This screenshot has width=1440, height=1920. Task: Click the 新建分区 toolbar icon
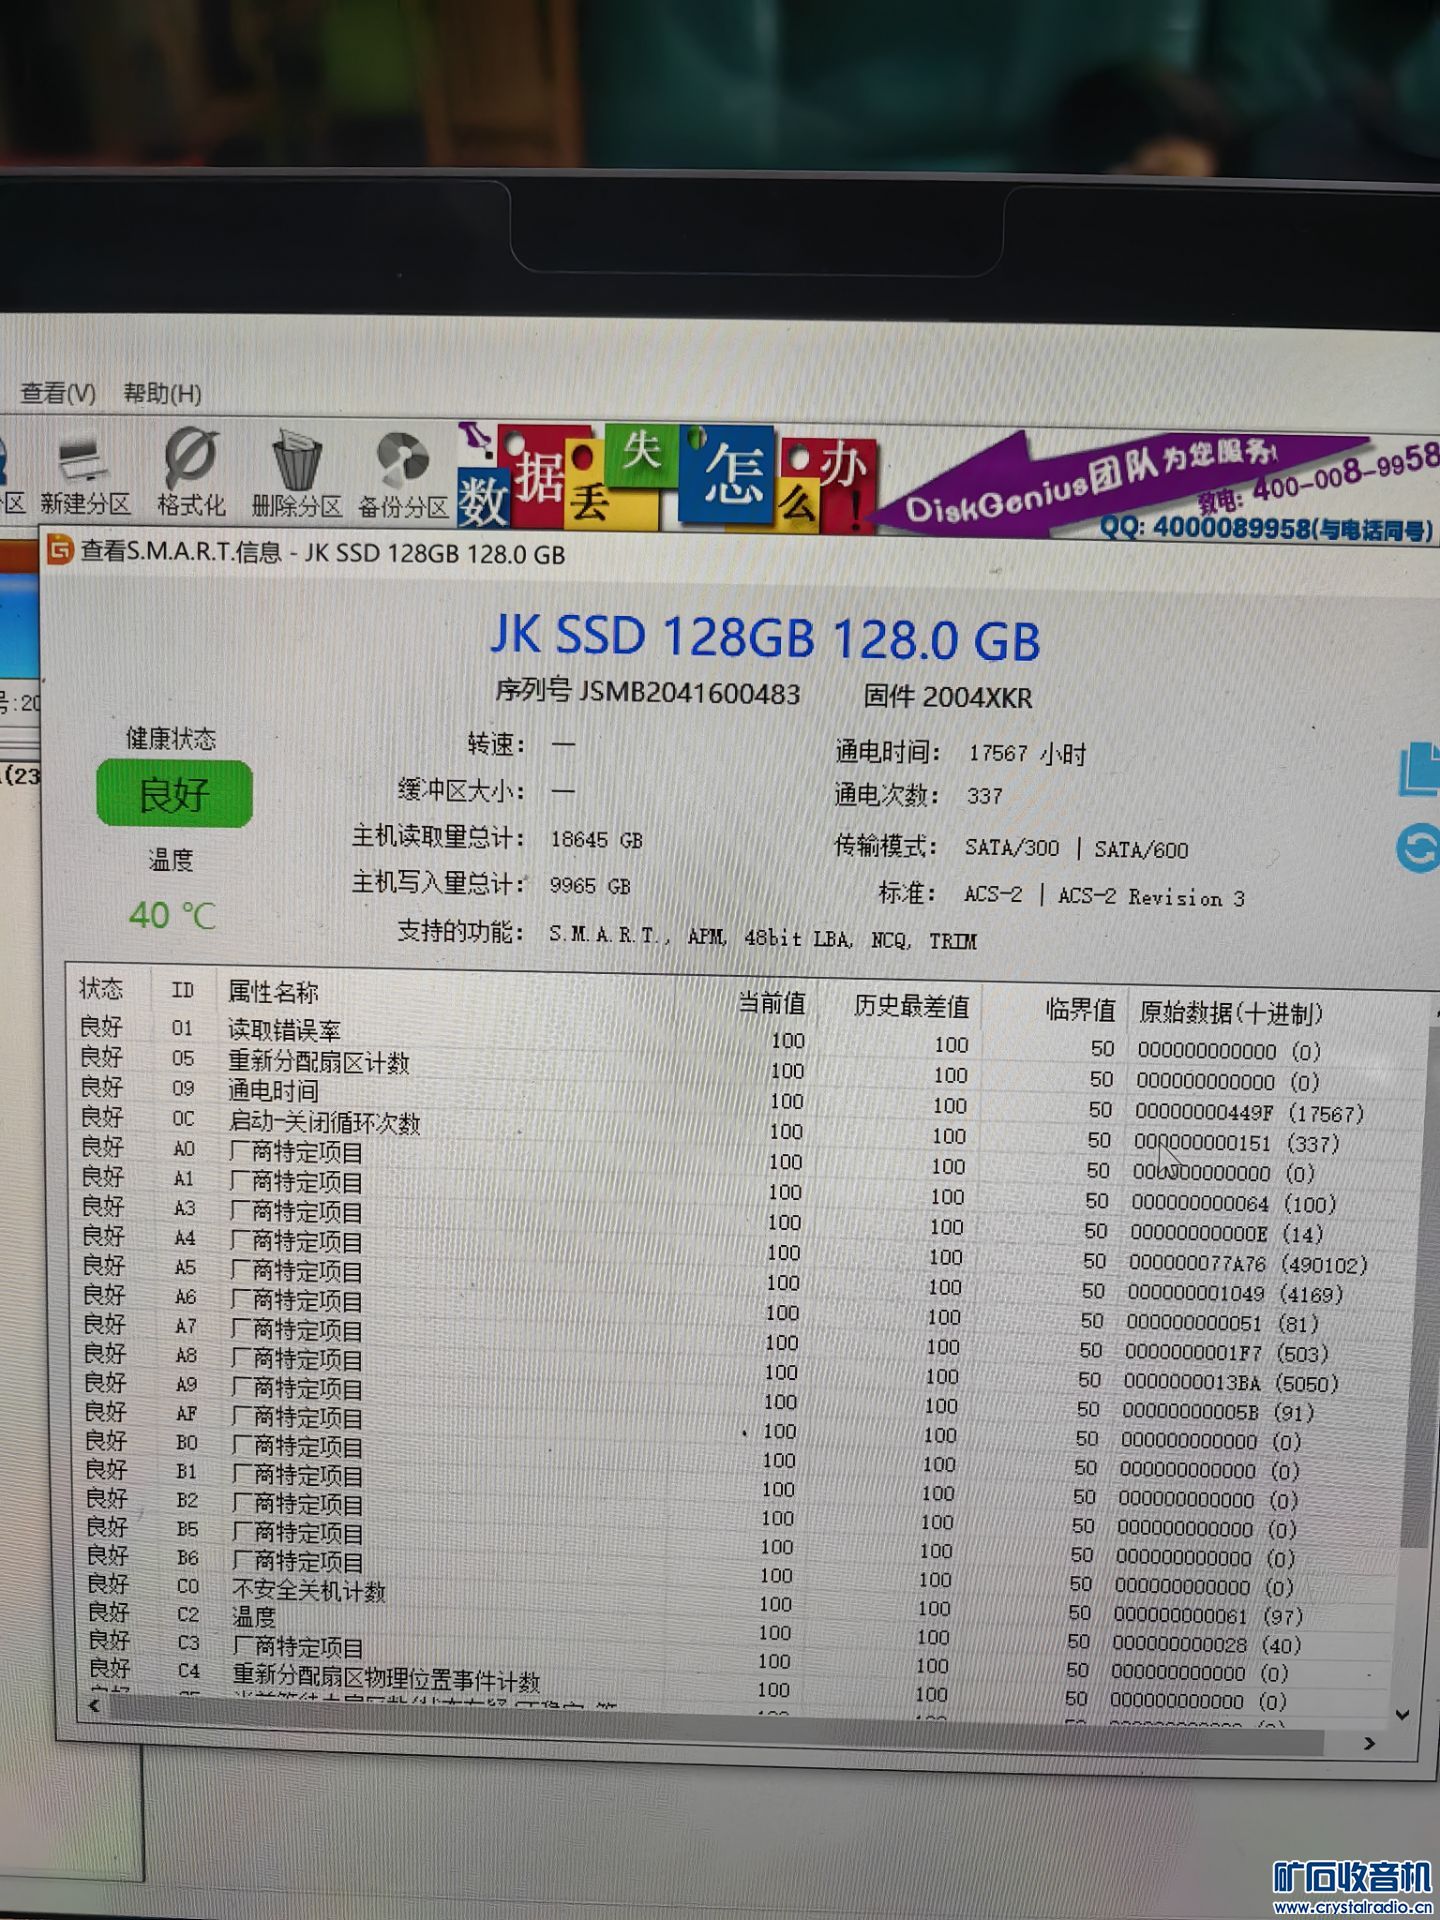coord(85,476)
